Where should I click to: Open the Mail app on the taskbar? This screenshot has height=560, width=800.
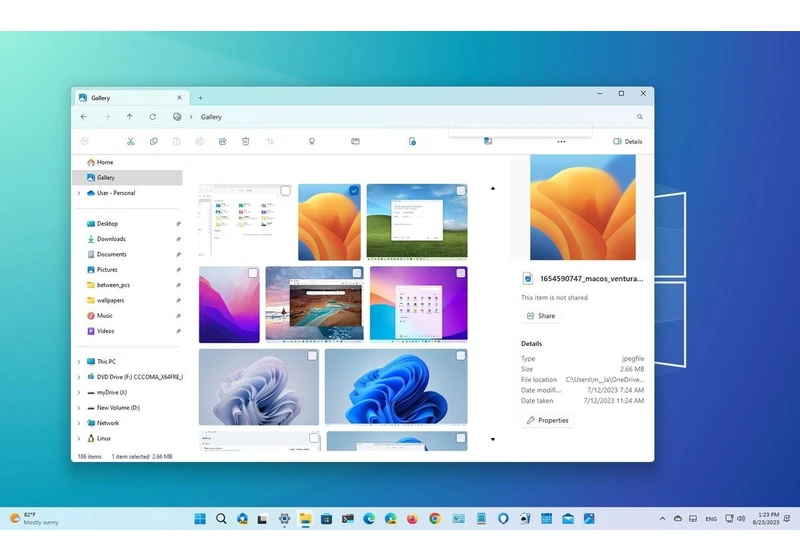568,519
